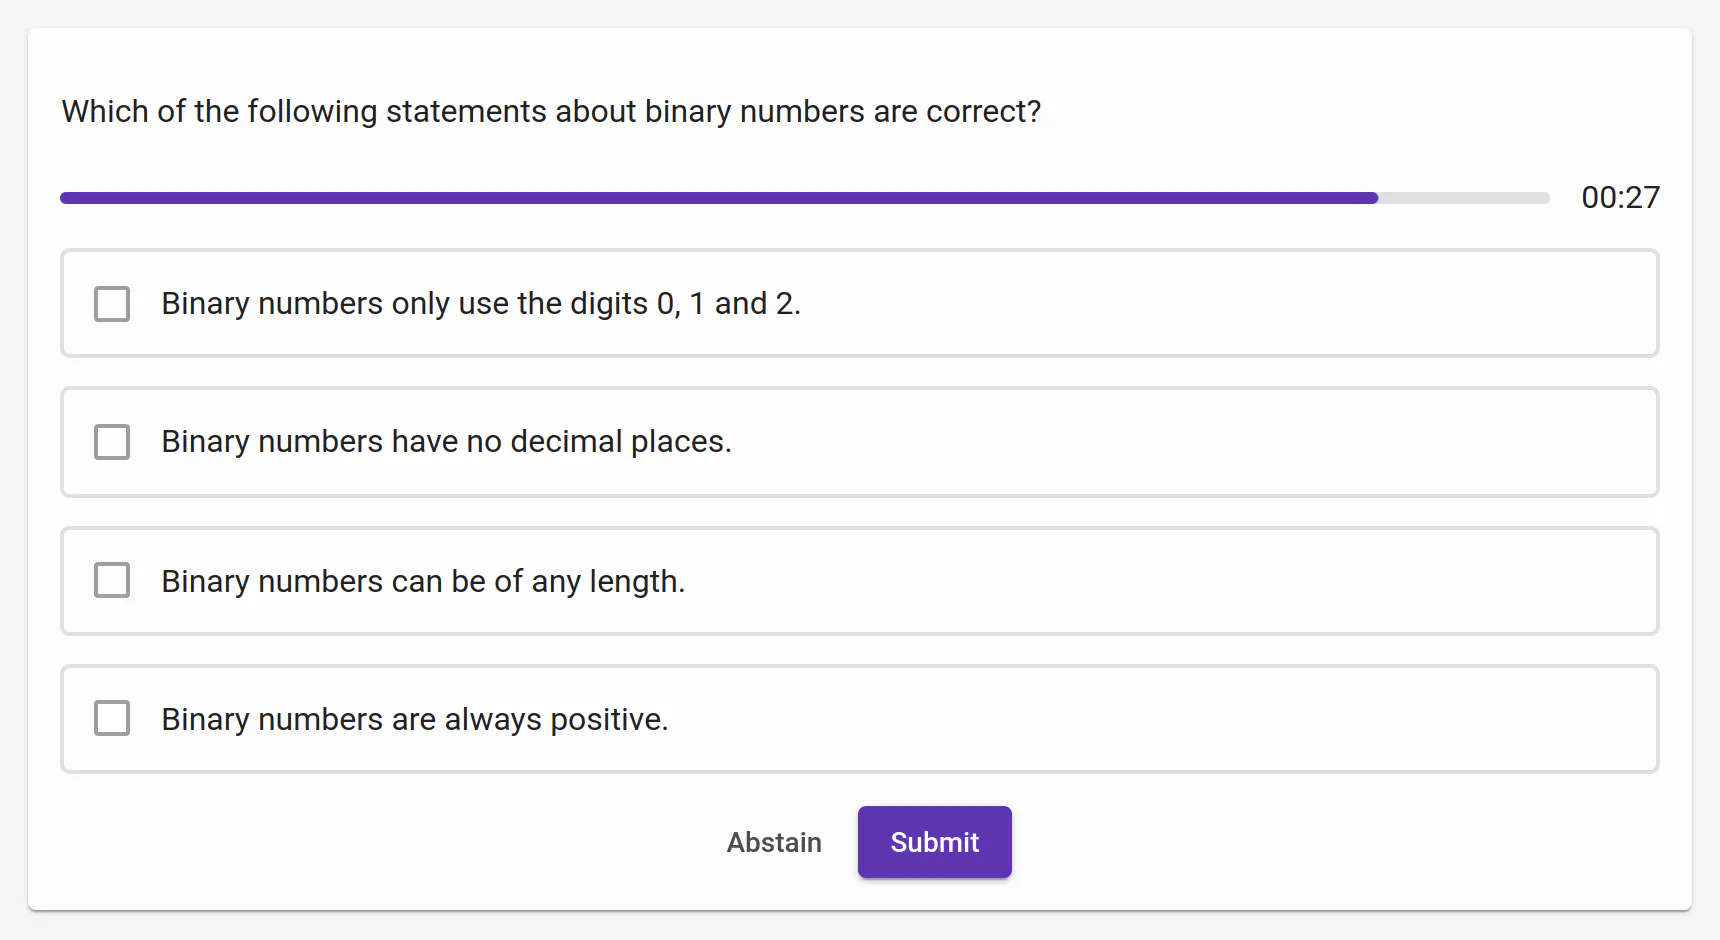Image resolution: width=1720 pixels, height=940 pixels.
Task: Choose the answer text 'can be of any length'
Action: (x=423, y=581)
